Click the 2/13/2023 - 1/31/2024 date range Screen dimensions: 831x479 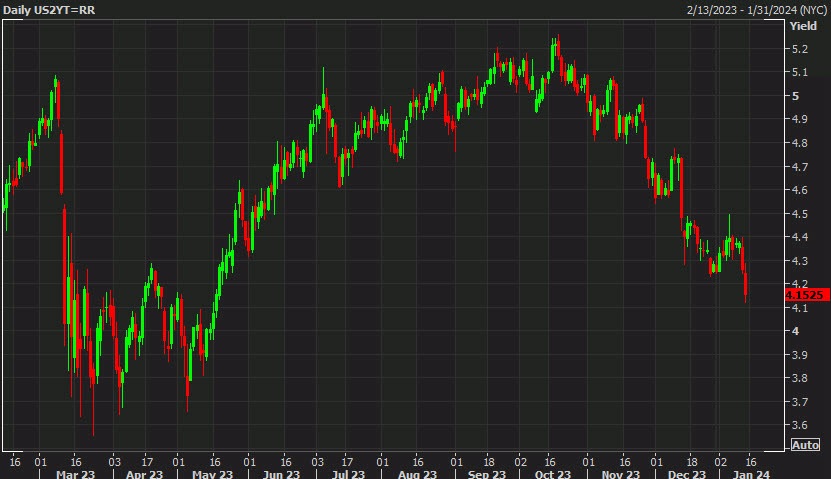(x=755, y=9)
